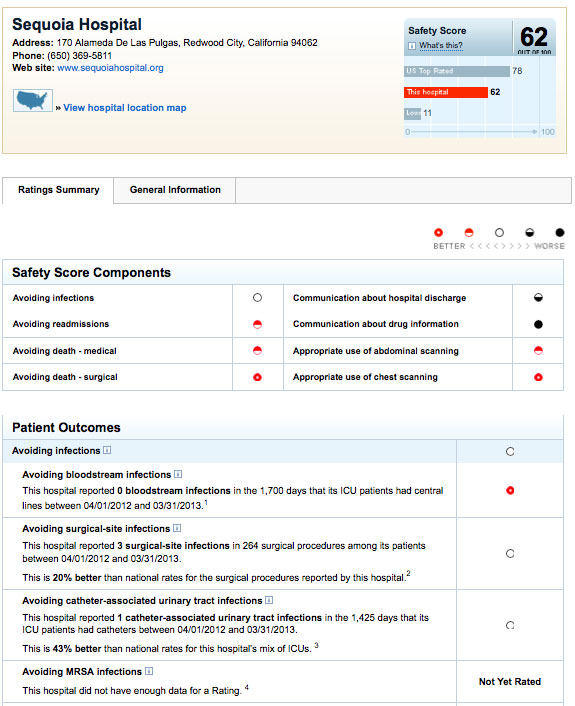575x706 pixels.
Task: Click rating circle in Avoiding infections header row
Action: point(510,451)
